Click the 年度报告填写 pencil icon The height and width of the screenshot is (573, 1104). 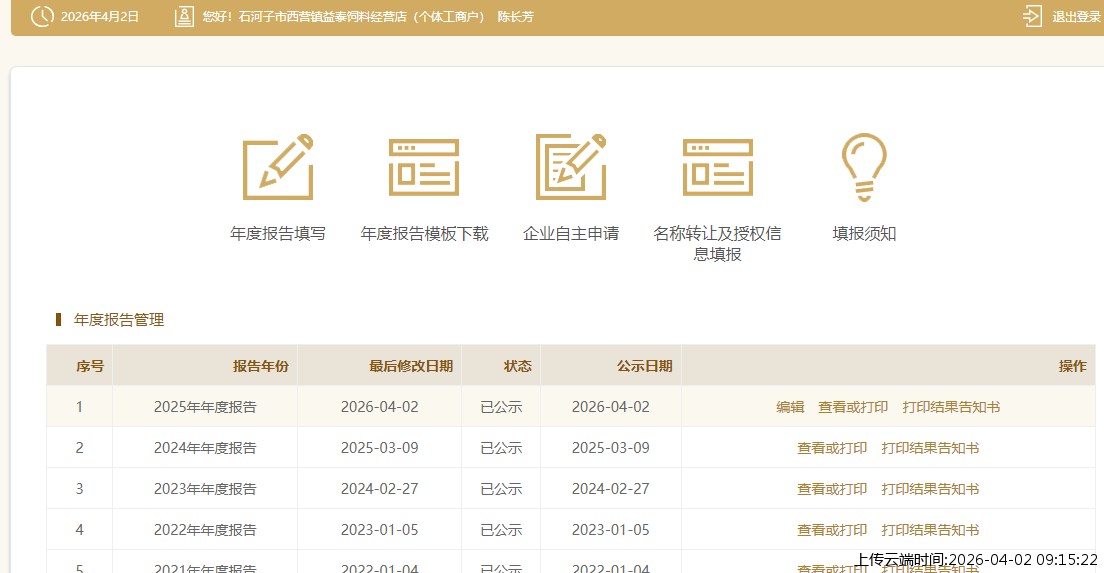tap(278, 167)
